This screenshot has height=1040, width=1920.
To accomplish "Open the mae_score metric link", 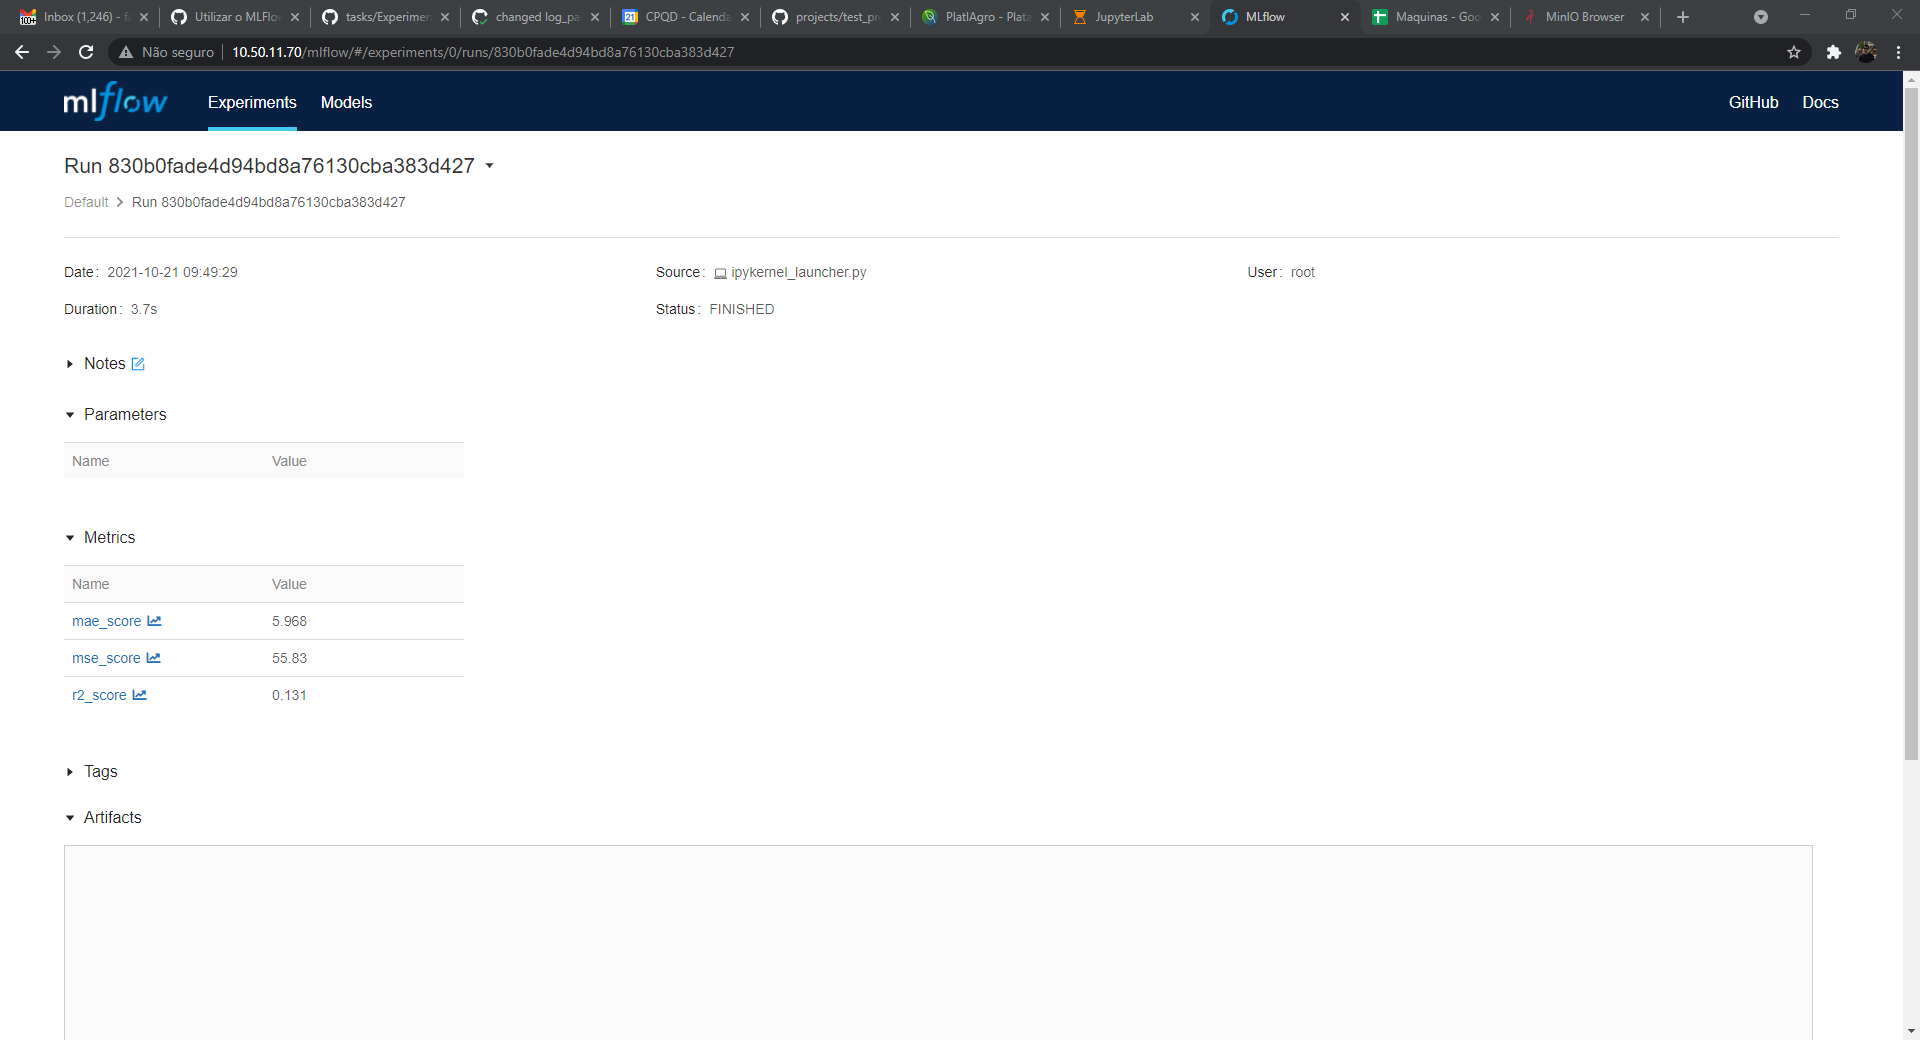I will (x=106, y=621).
